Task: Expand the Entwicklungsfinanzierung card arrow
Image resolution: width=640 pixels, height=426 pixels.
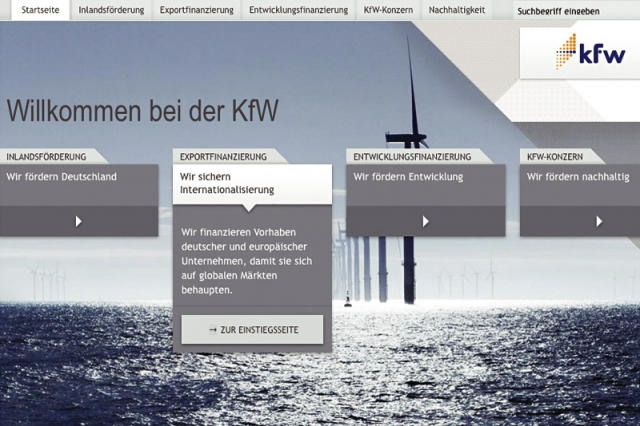Action: 425,221
